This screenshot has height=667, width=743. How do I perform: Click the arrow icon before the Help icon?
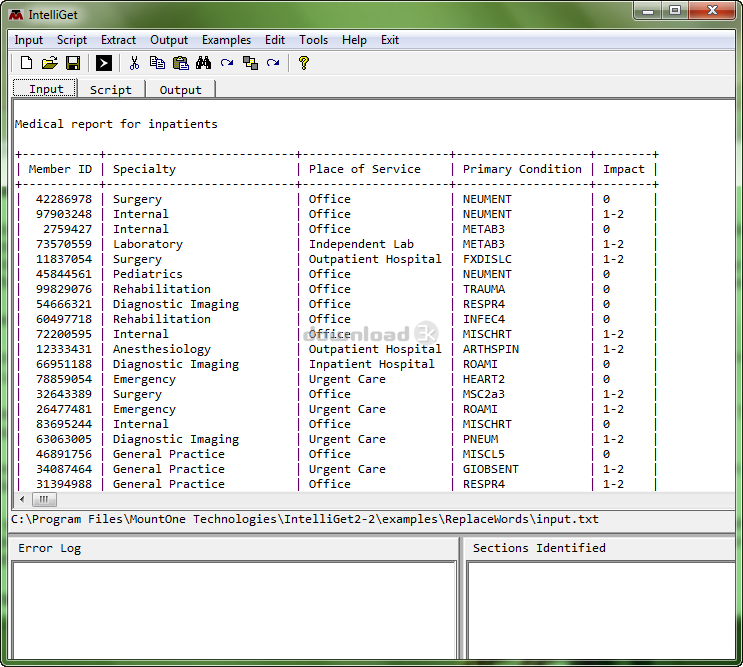click(273, 63)
